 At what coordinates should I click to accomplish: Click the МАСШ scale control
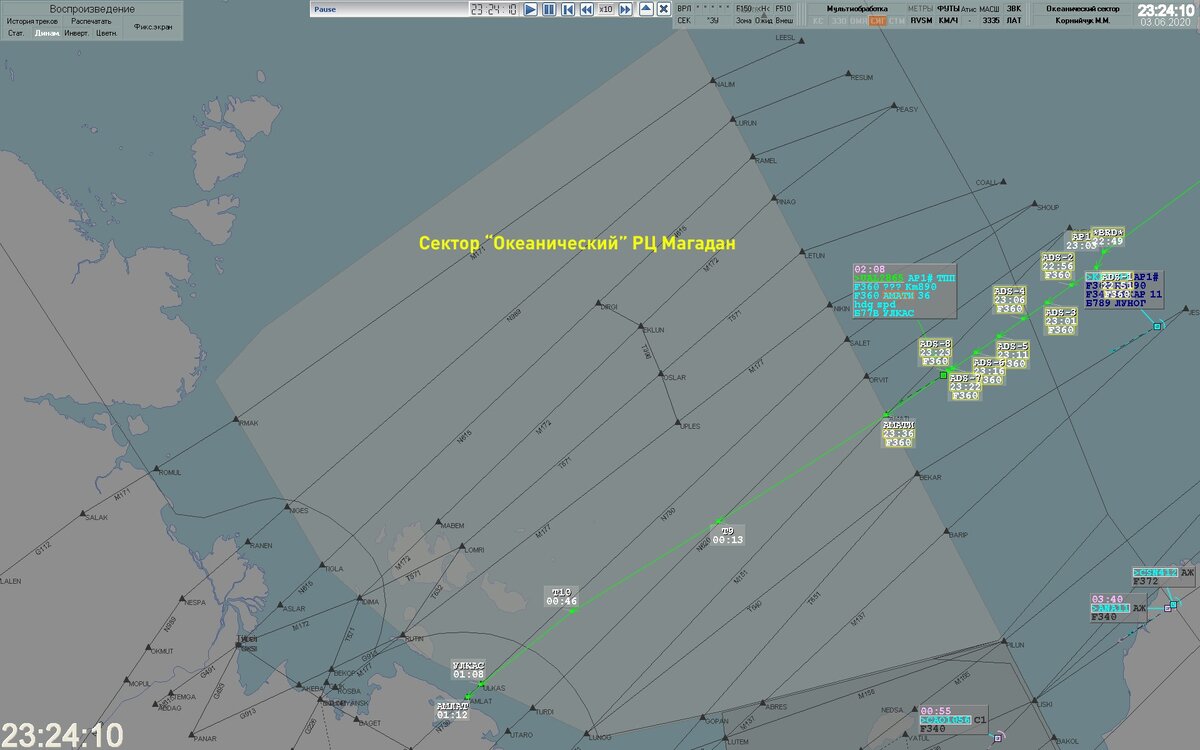point(989,8)
